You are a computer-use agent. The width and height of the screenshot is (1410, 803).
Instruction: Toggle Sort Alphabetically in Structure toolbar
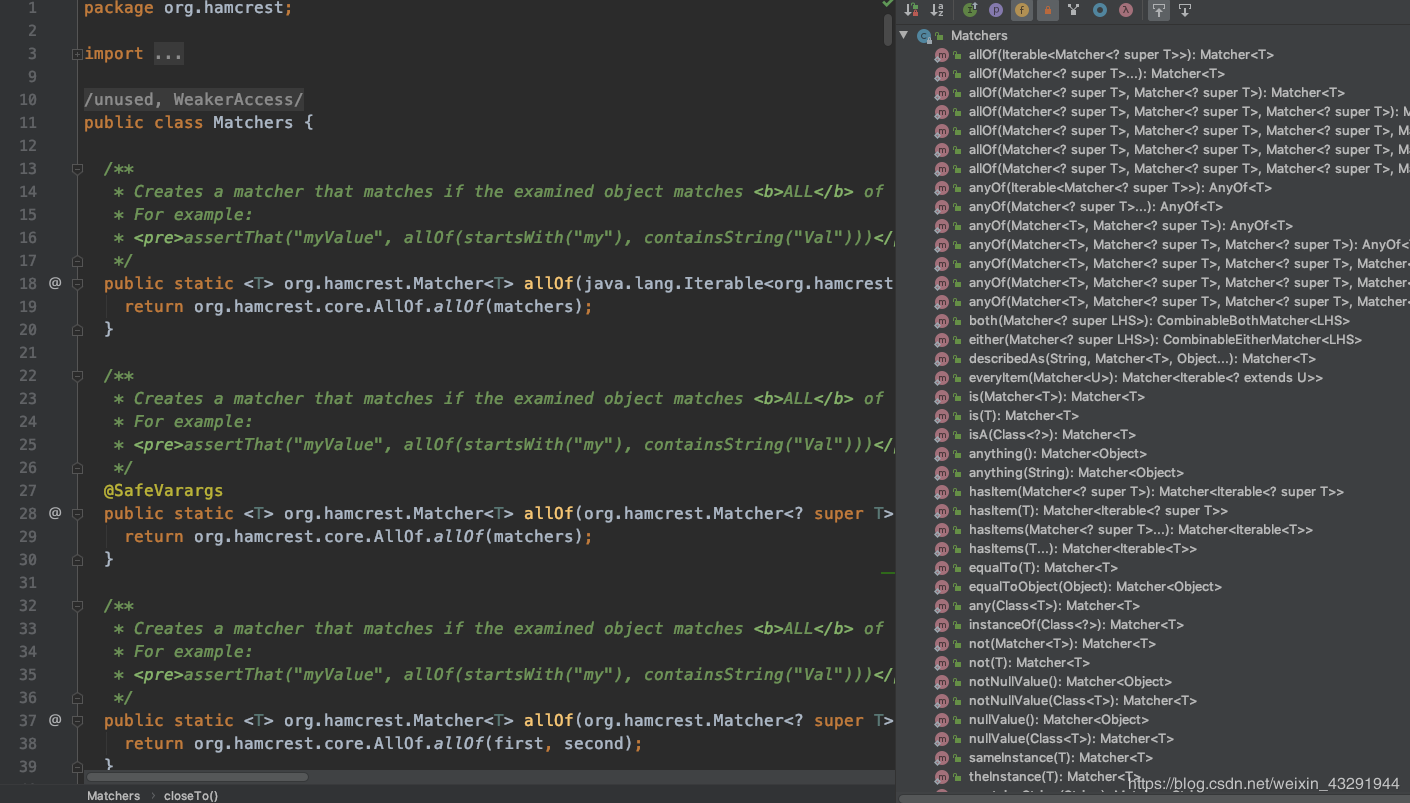coord(937,10)
